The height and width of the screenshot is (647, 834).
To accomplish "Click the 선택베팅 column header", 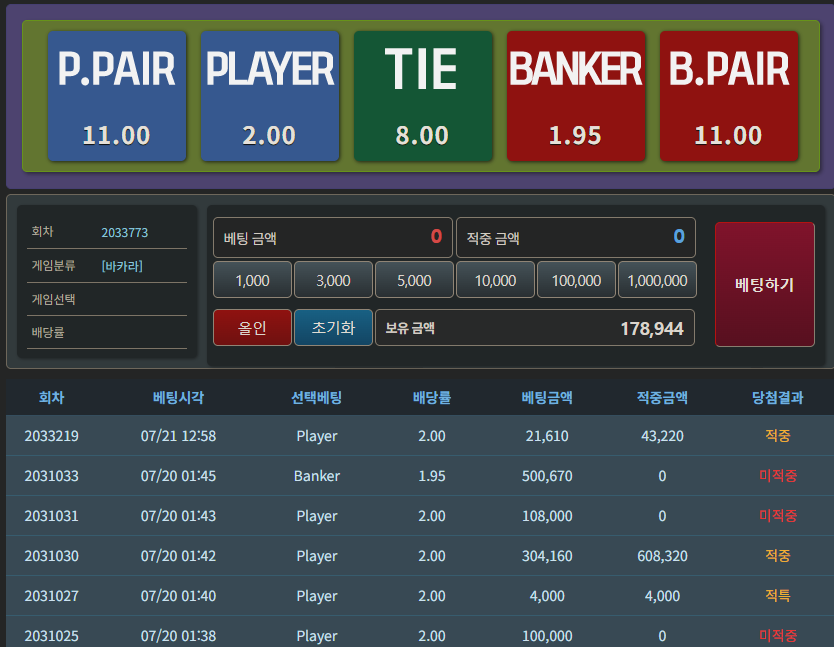I will [316, 397].
